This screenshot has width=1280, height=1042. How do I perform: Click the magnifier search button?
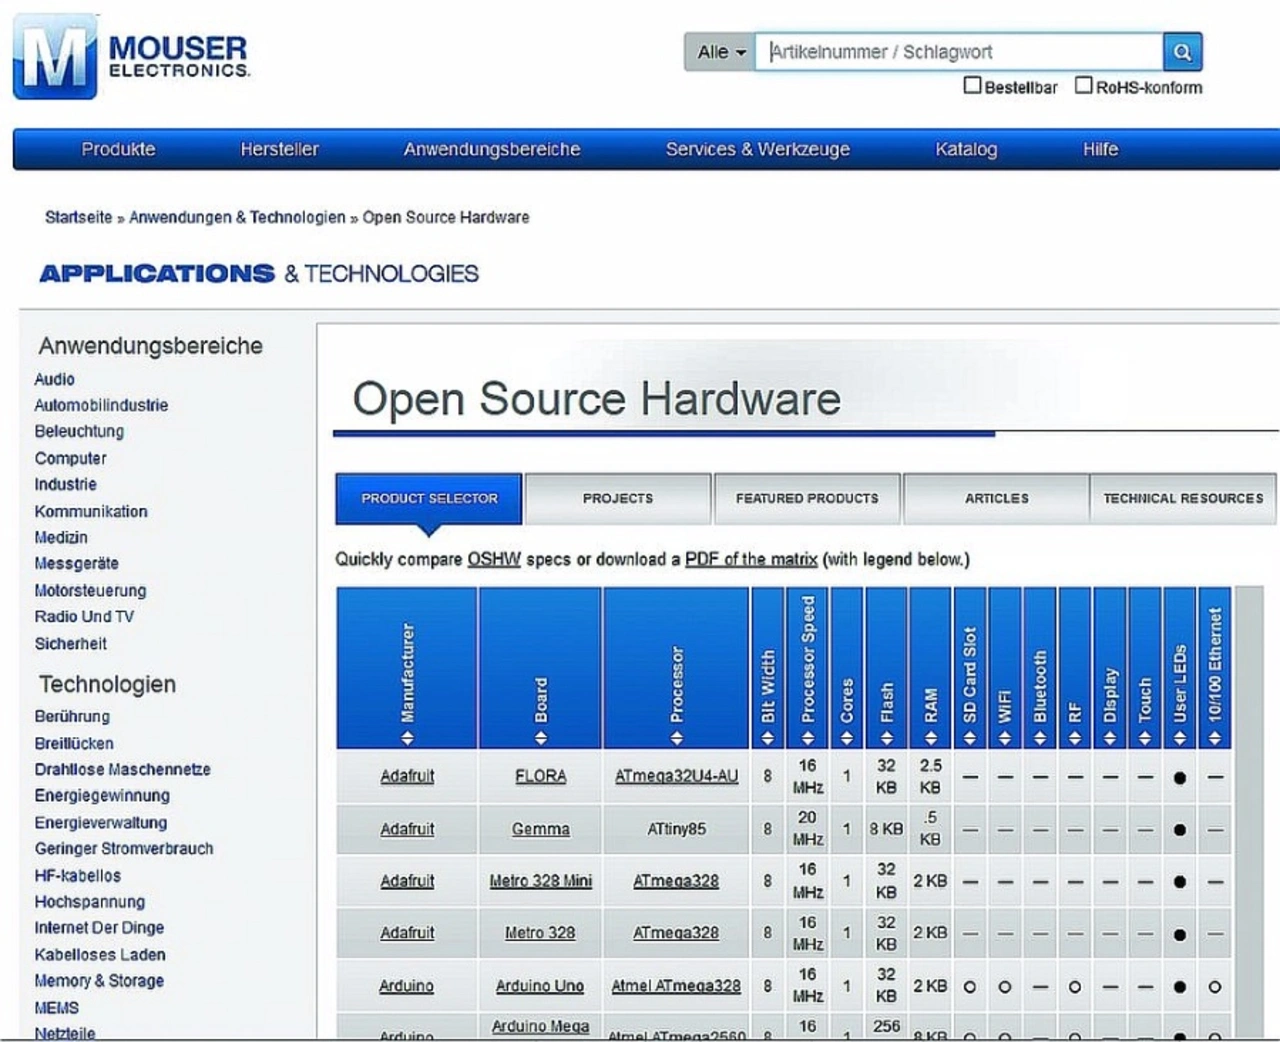click(x=1182, y=52)
